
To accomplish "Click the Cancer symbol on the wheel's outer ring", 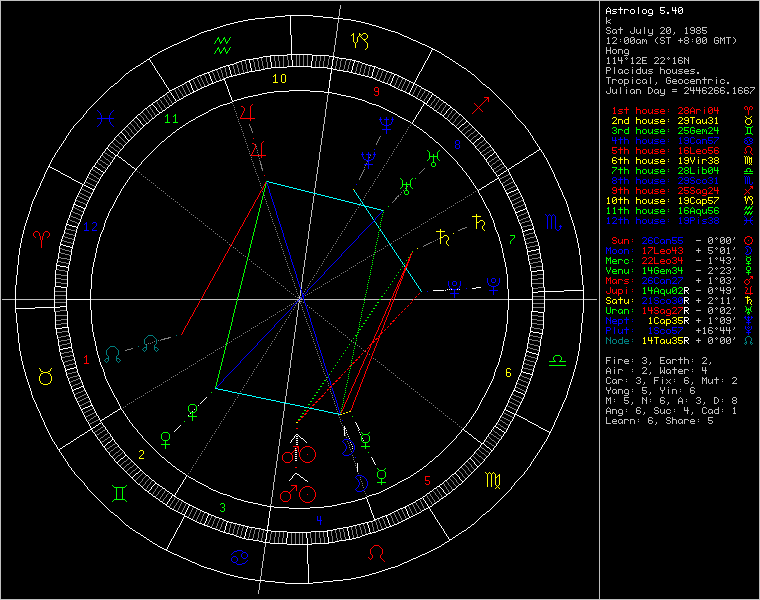I will point(239,556).
